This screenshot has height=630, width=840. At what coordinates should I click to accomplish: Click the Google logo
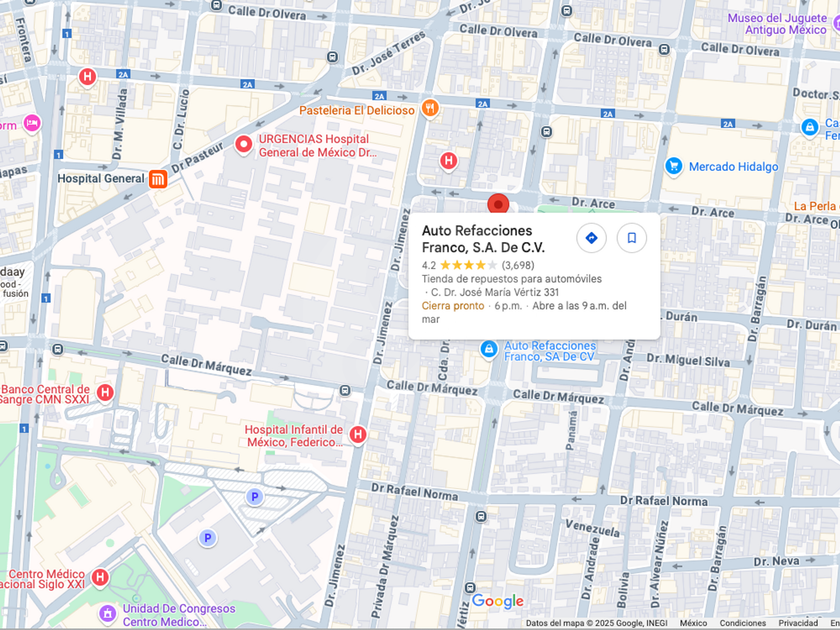tap(498, 601)
